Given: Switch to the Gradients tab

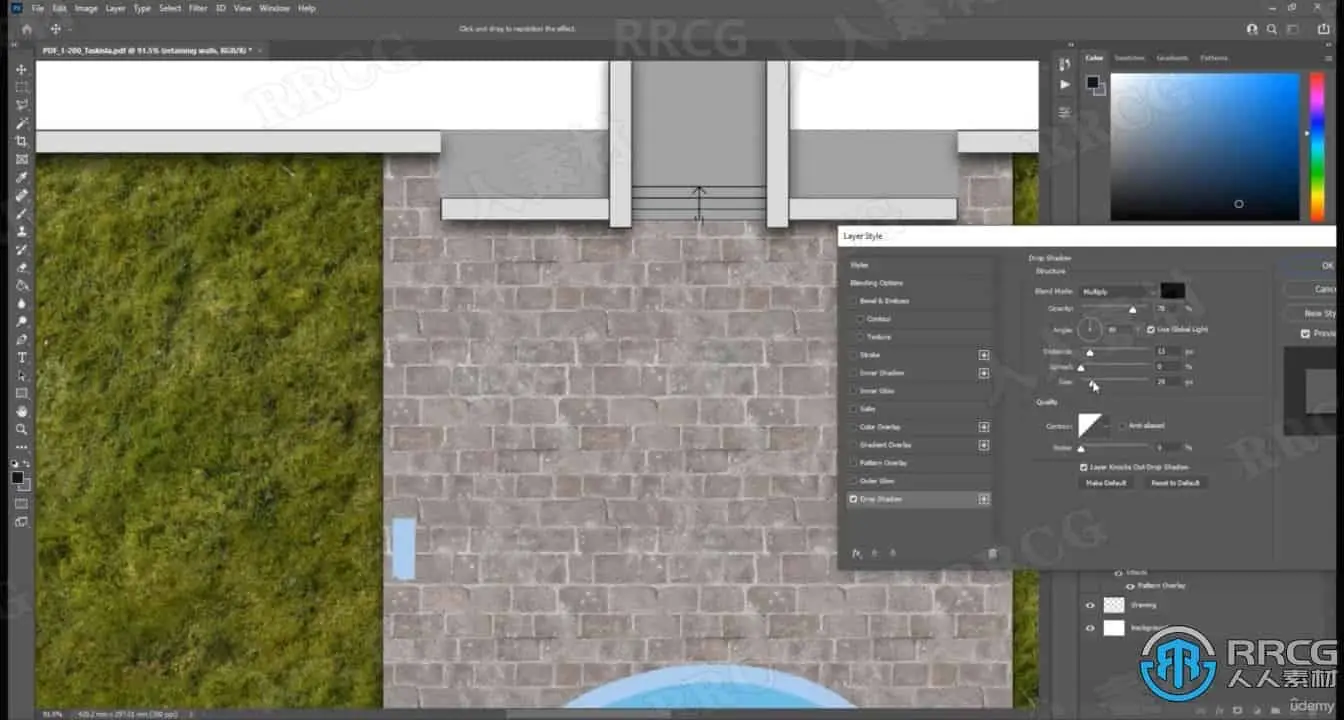Looking at the screenshot, I should pos(1172,58).
